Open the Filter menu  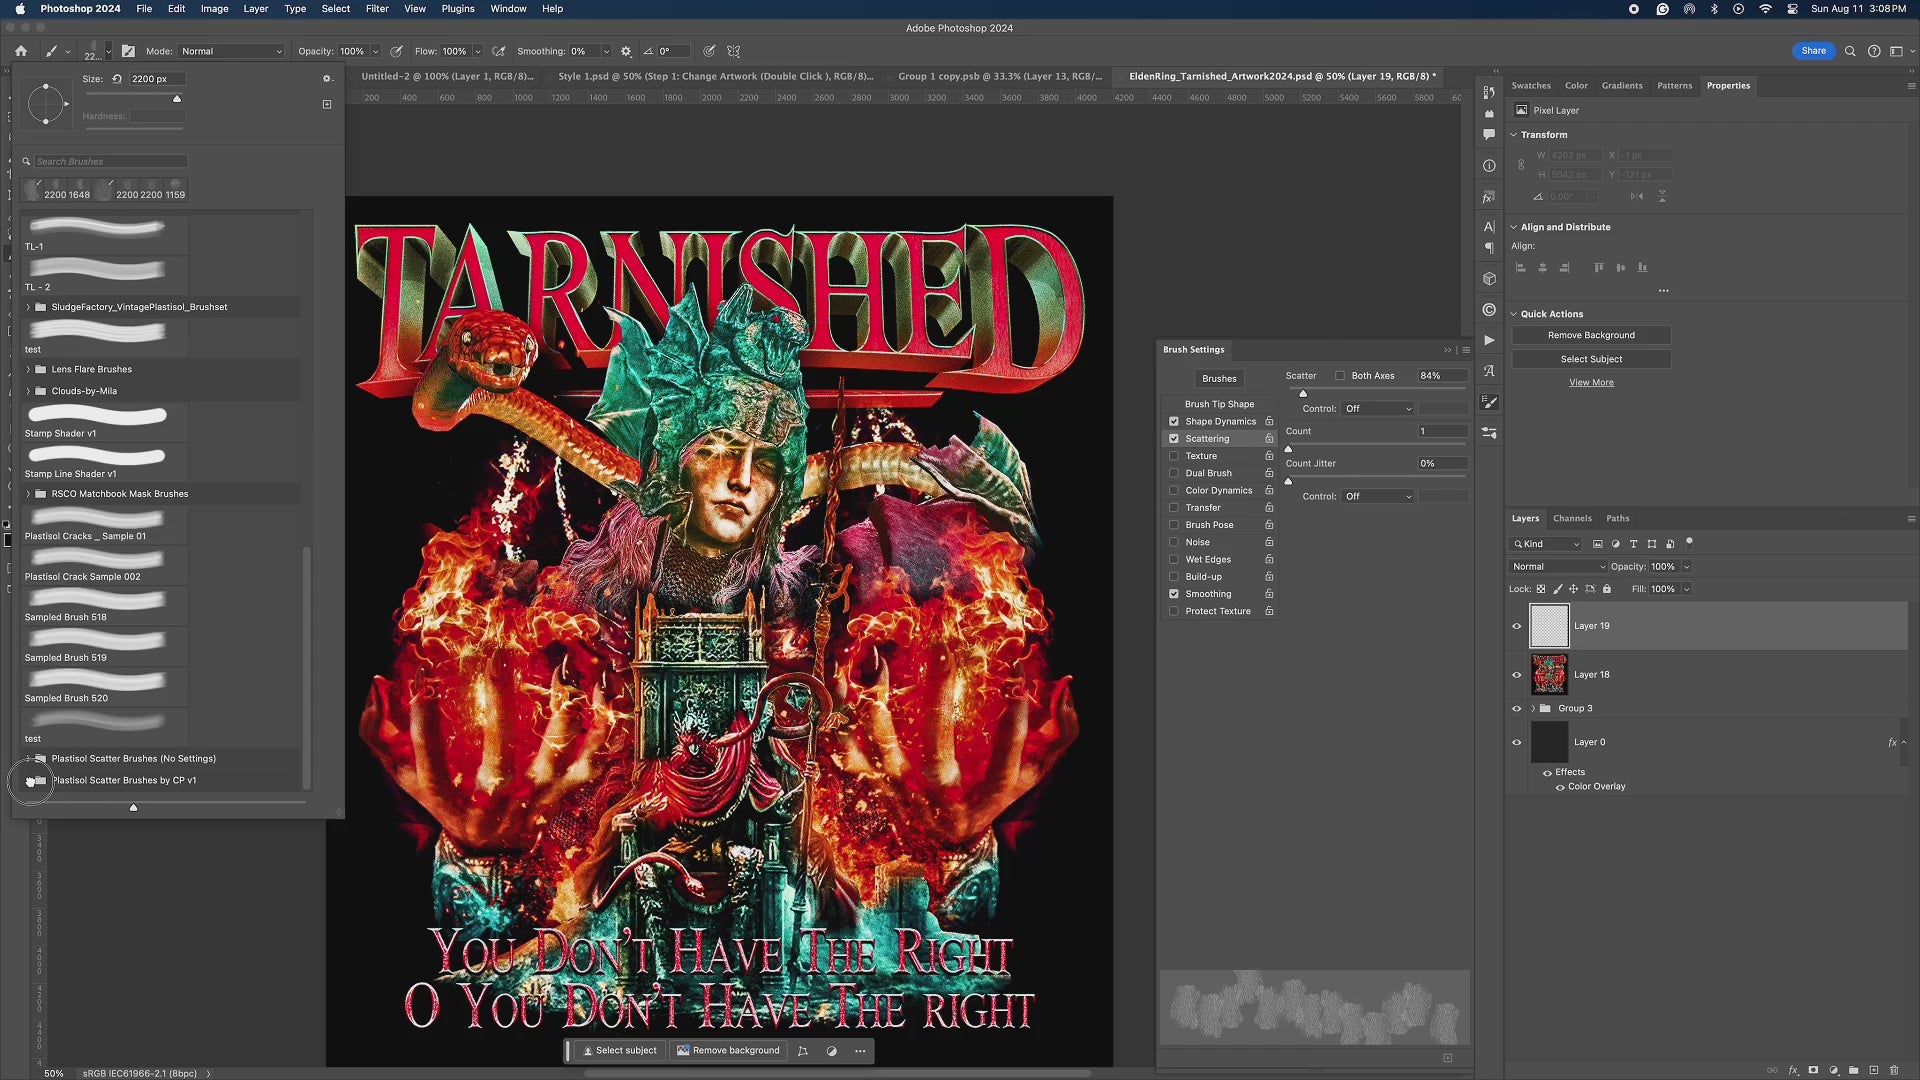click(377, 9)
